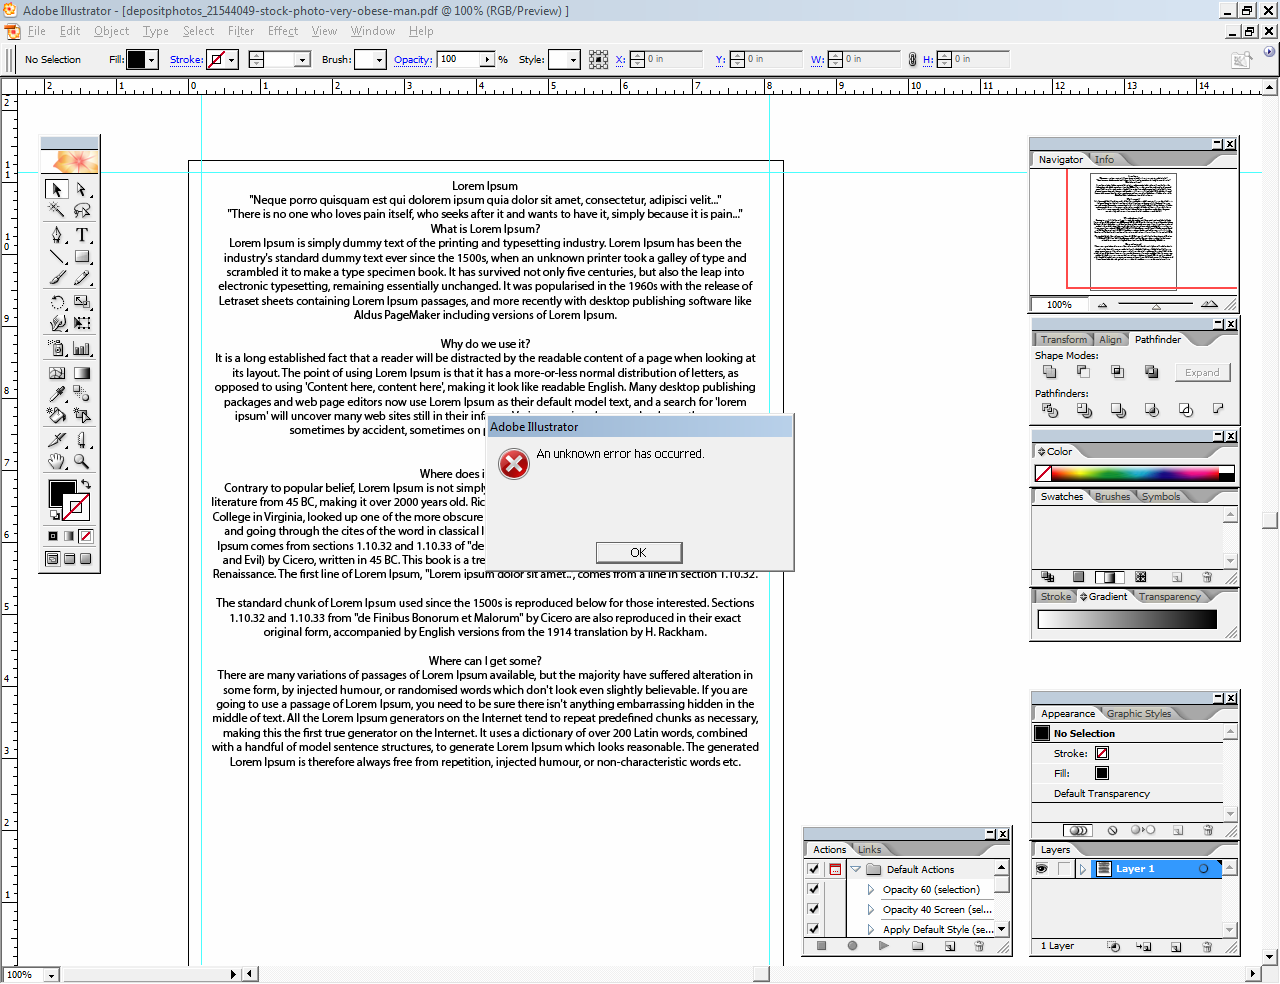Select the black arrow Selection tool
1280x984 pixels.
[x=57, y=189]
